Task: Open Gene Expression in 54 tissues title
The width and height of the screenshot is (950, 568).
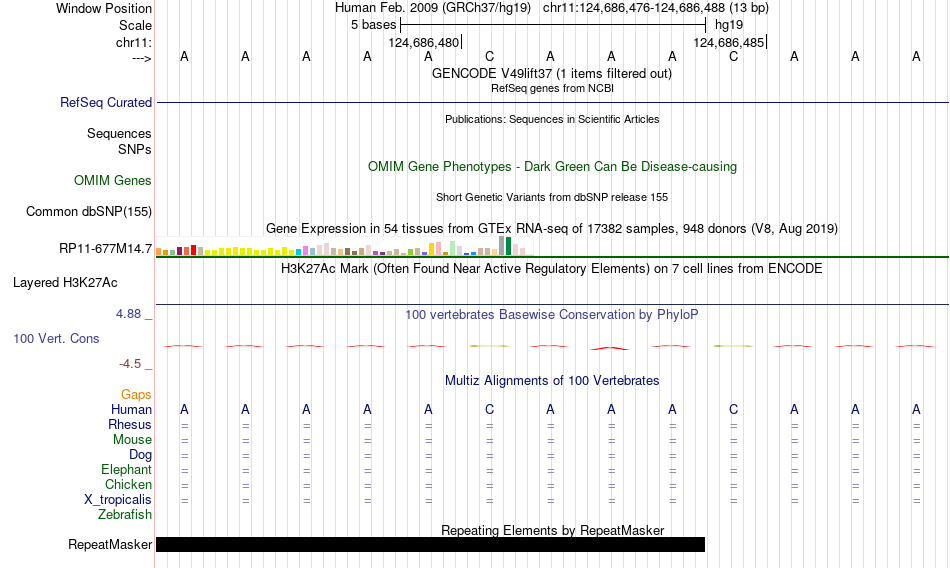Action: [x=552, y=229]
